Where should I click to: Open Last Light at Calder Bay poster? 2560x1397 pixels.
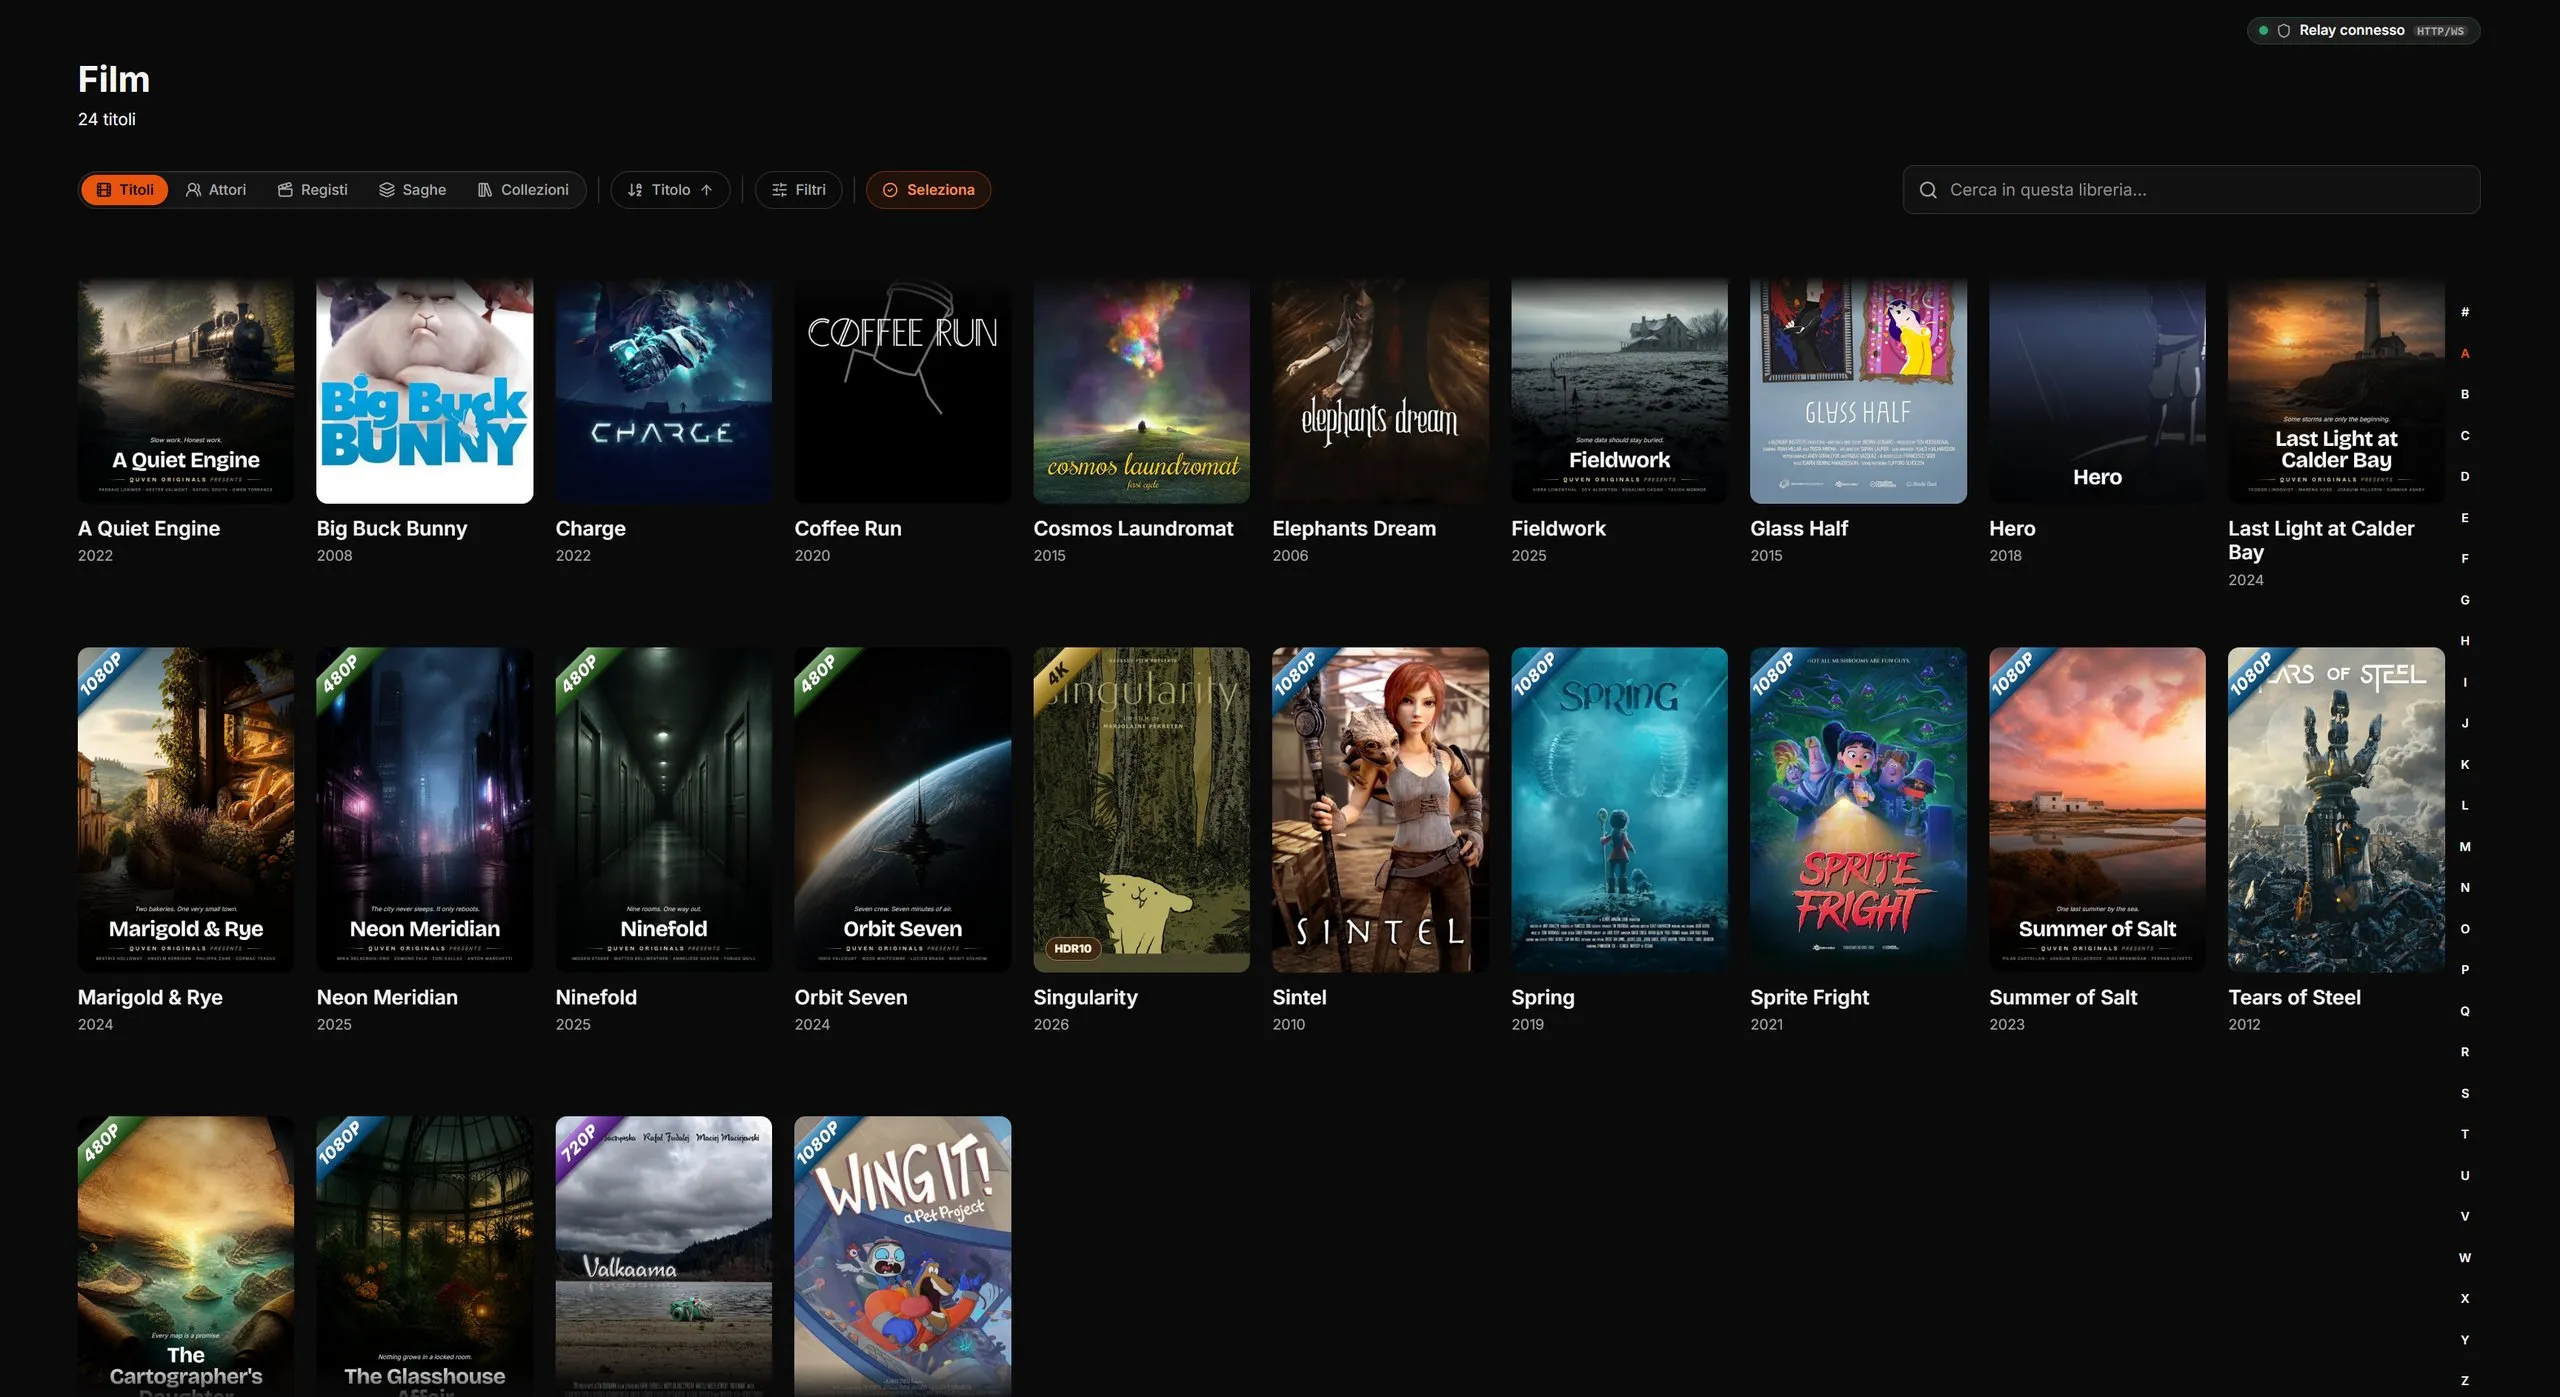tap(2336, 391)
